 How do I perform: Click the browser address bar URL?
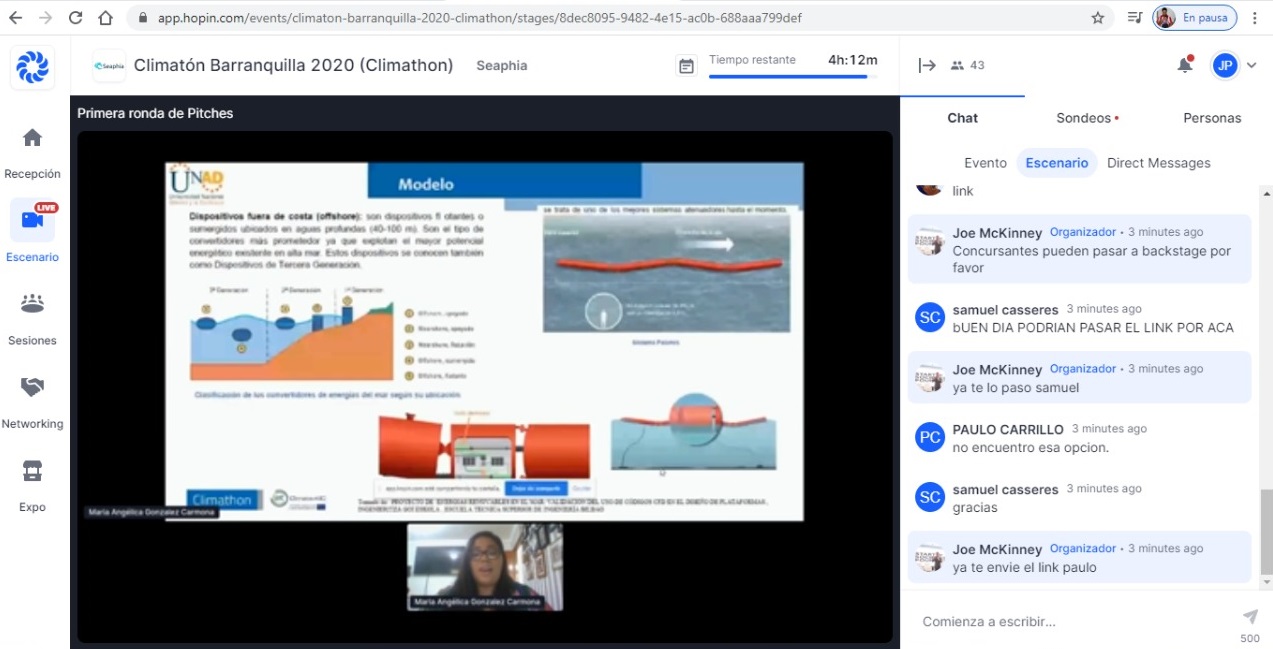[479, 18]
